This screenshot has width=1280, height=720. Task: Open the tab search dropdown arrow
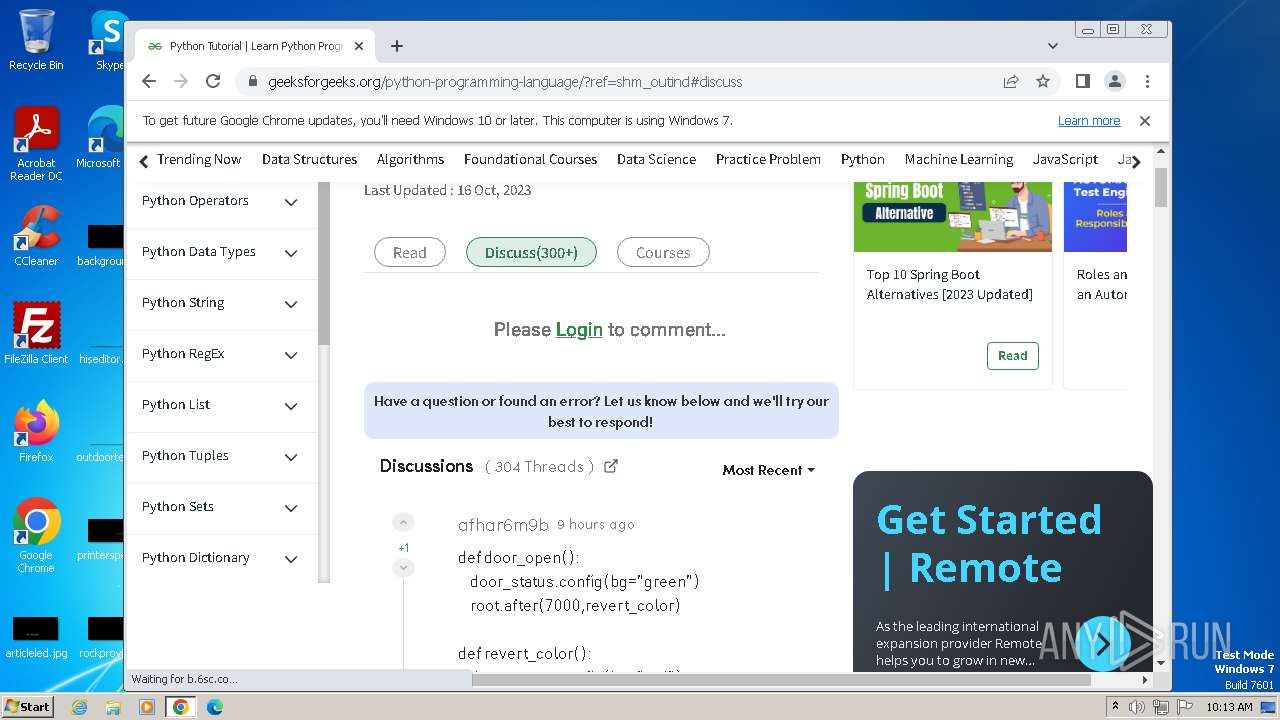(x=1053, y=46)
